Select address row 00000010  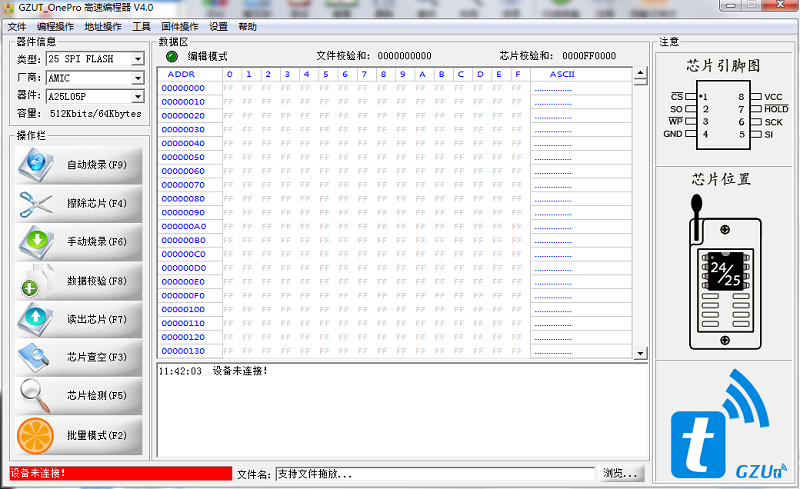(x=183, y=102)
